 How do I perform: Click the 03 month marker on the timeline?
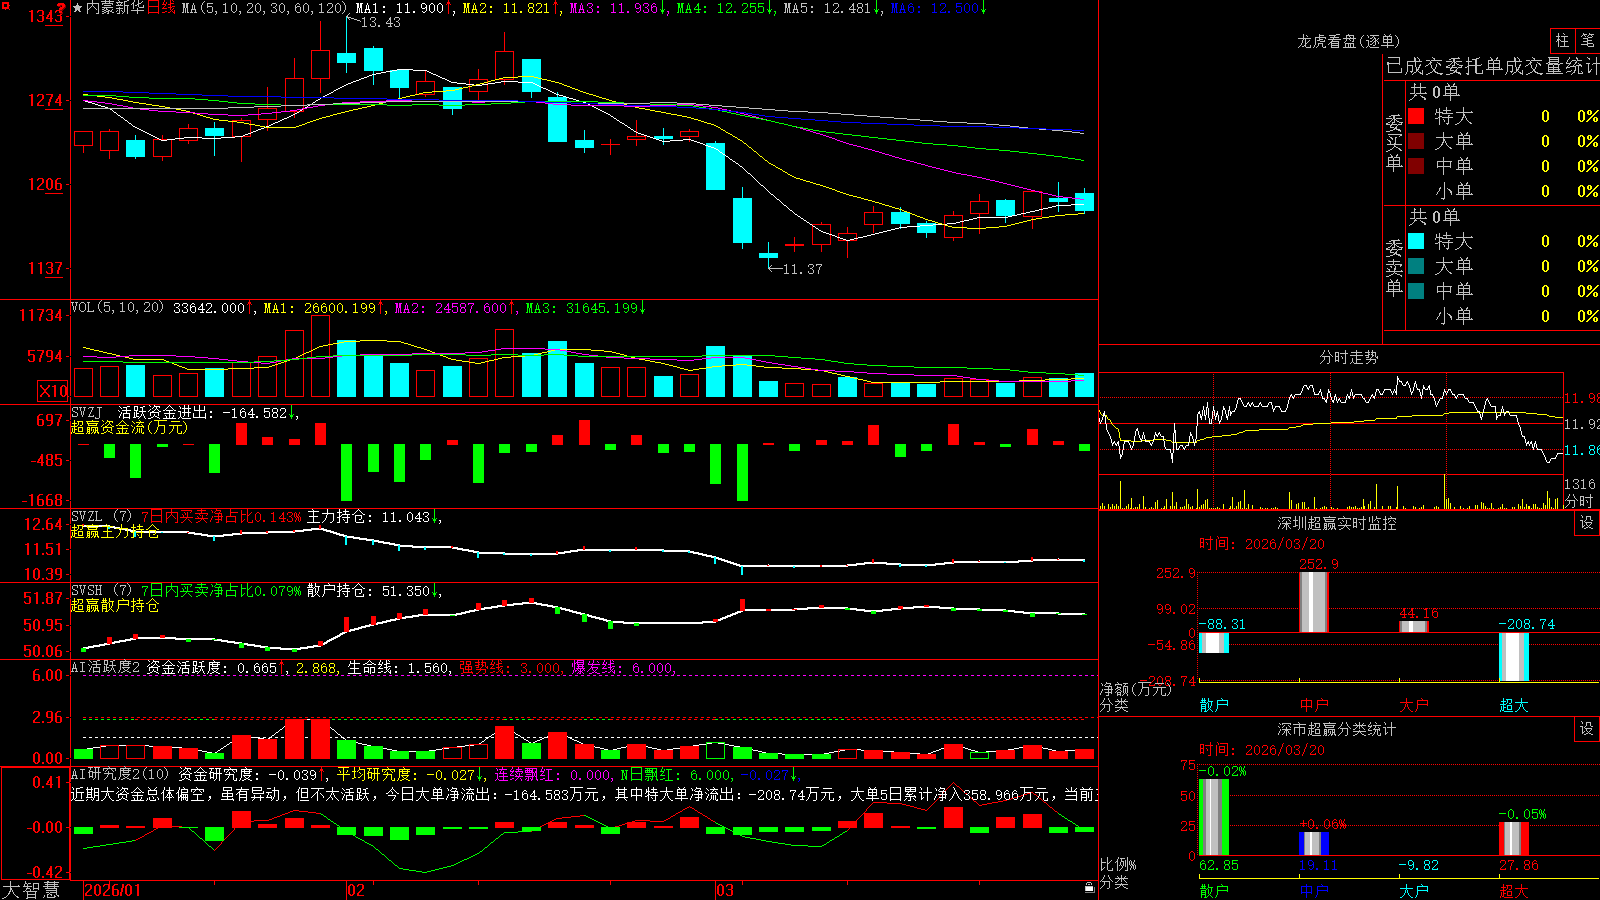point(725,890)
